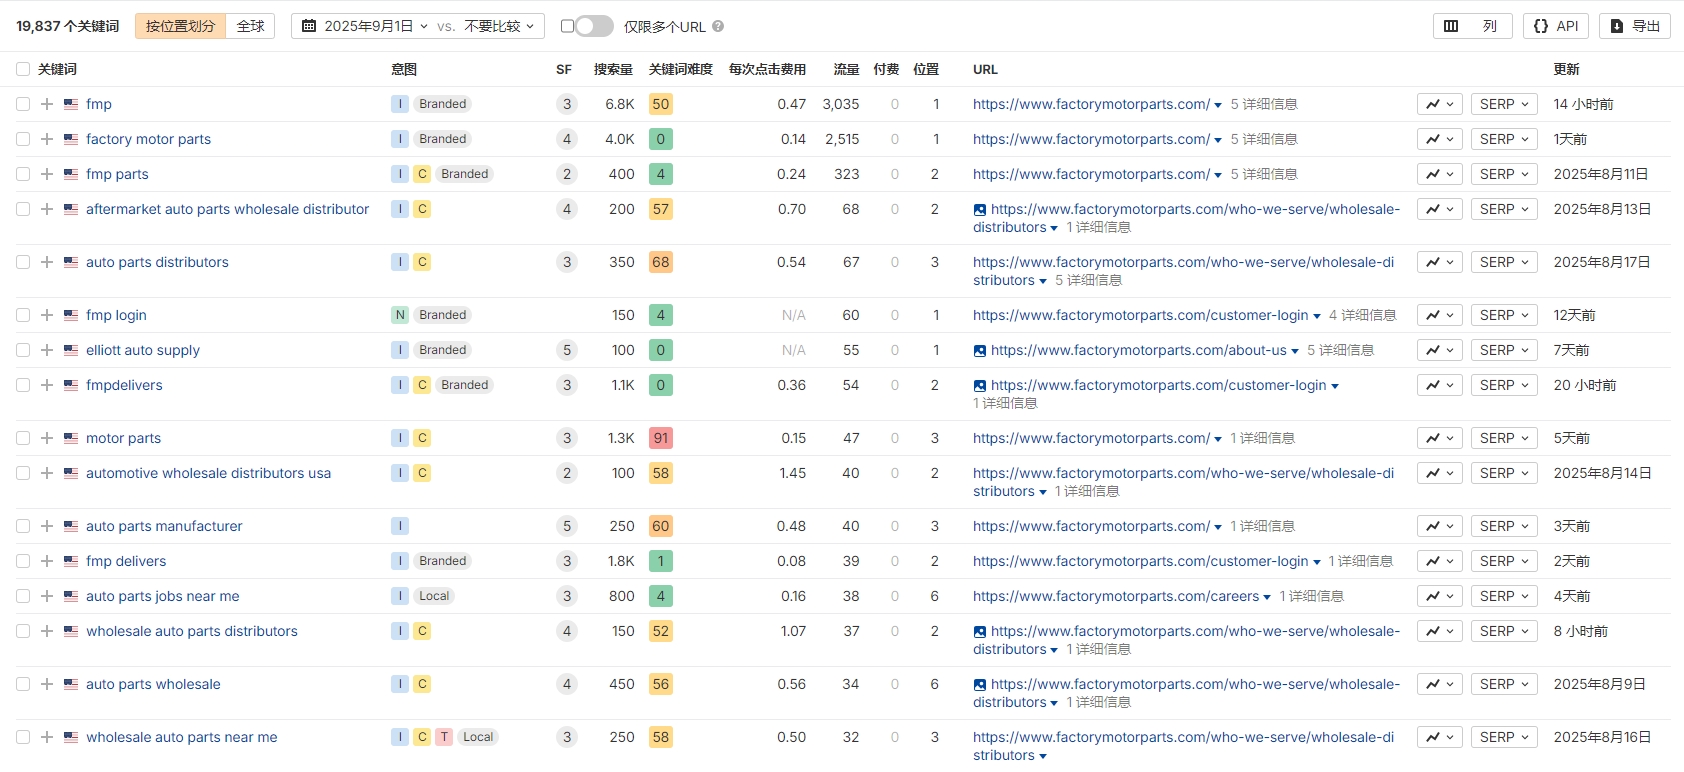Open keyword link wholesale auto parts distributors
Screen dimensions: 1684x772
point(192,631)
